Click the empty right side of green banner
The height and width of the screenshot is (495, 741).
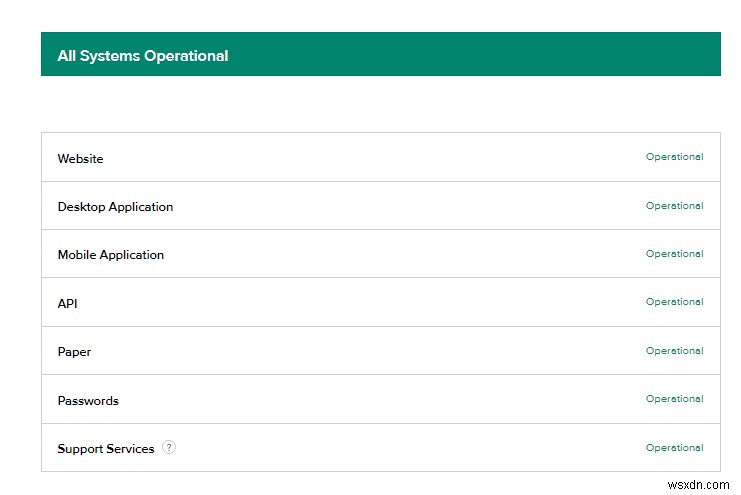550,55
